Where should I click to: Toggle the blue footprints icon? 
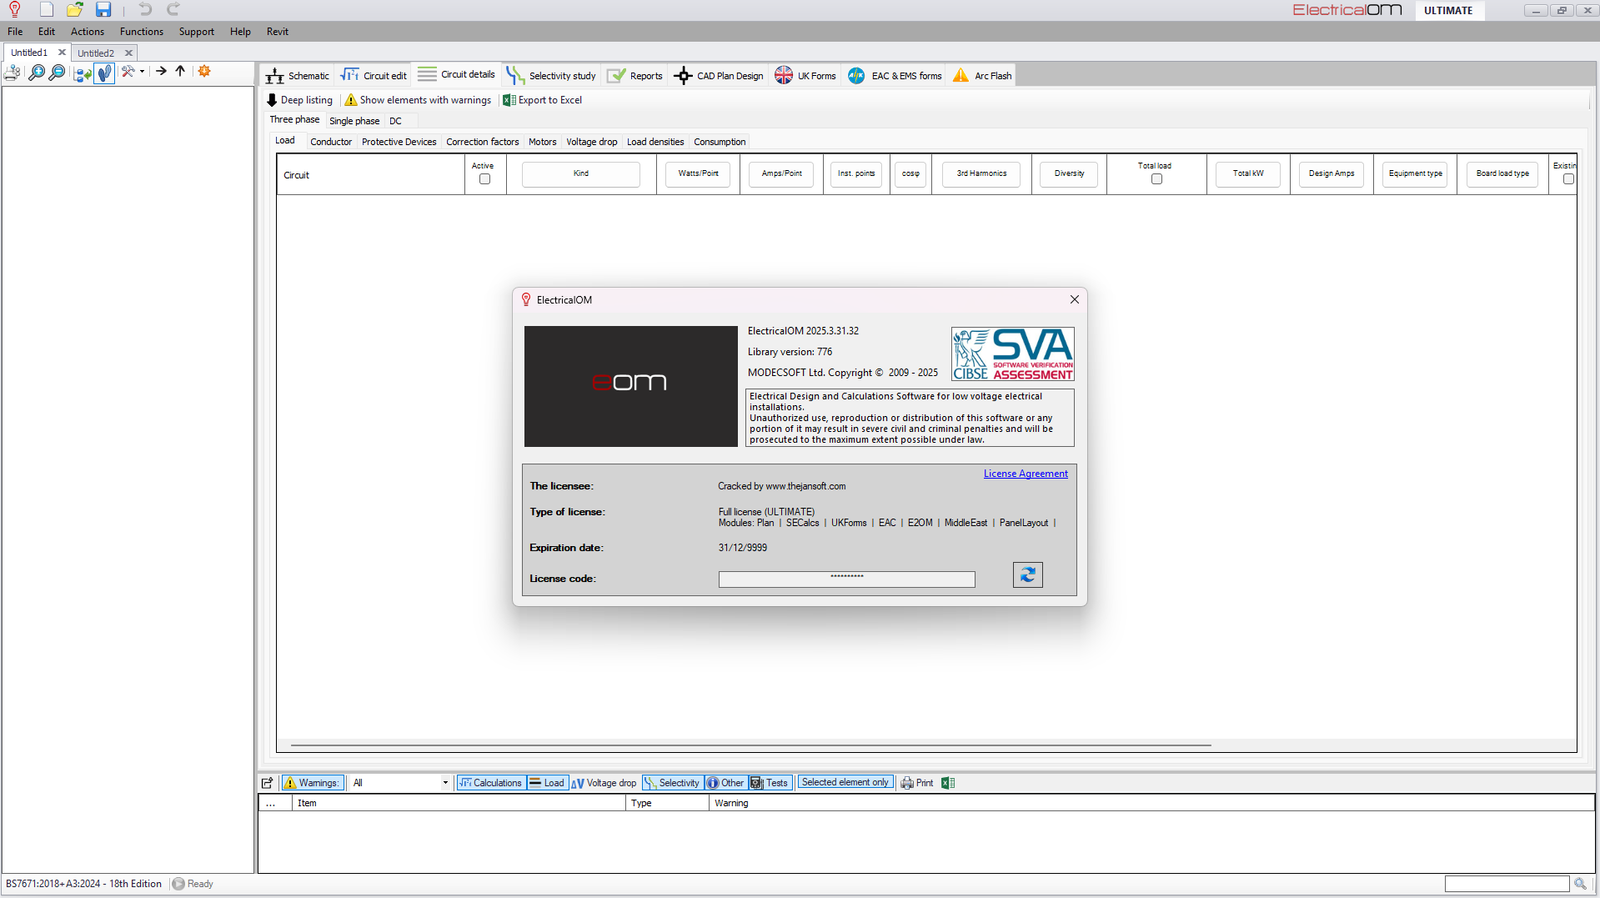click(x=105, y=72)
